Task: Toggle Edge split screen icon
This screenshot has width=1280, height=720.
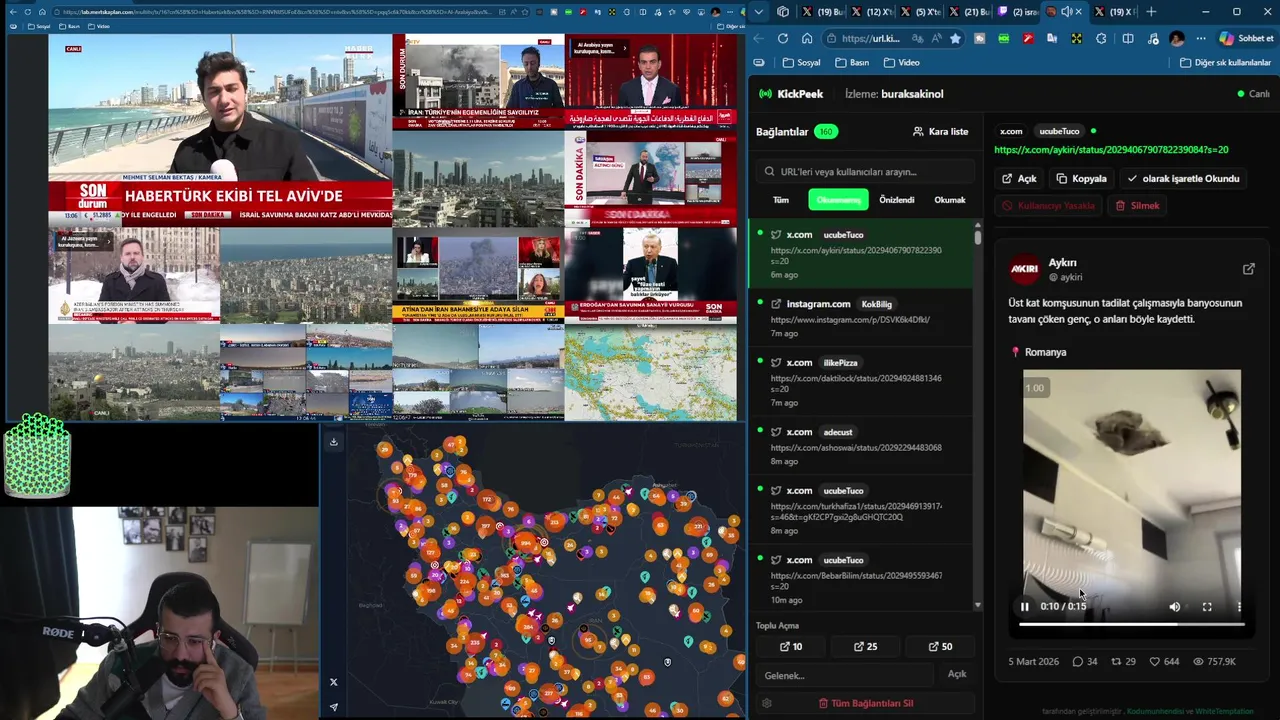Action: 1128,38
